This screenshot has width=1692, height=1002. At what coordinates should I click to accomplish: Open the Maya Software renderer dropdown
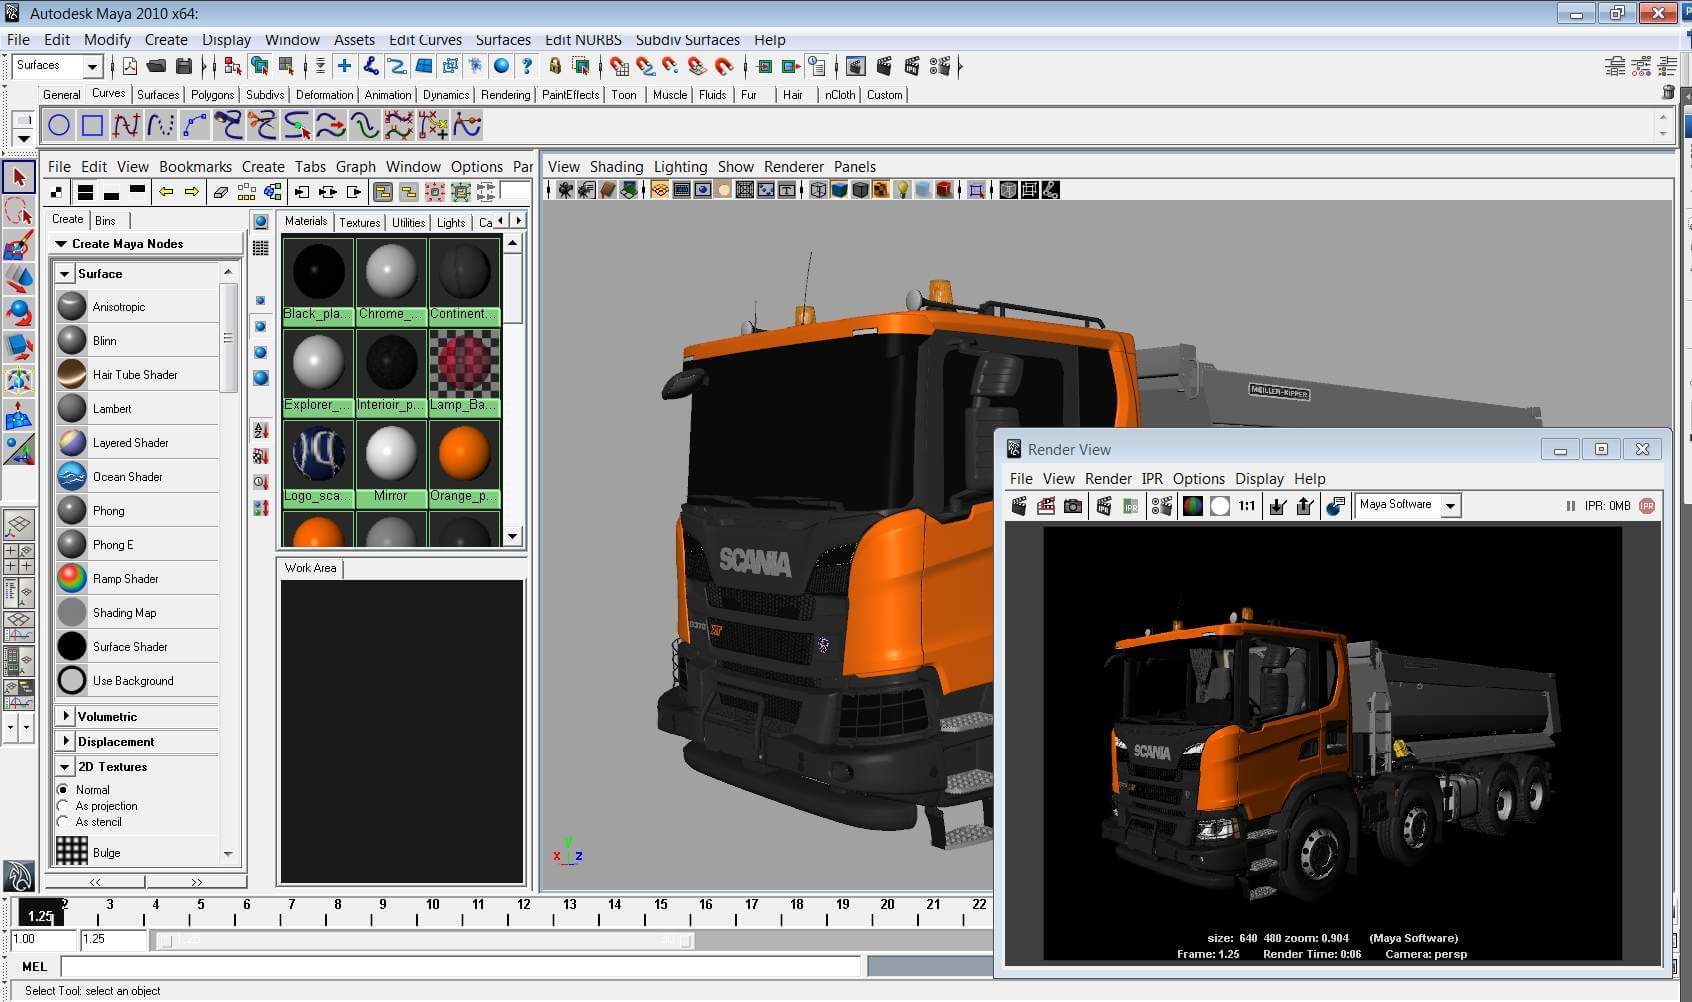click(x=1450, y=506)
